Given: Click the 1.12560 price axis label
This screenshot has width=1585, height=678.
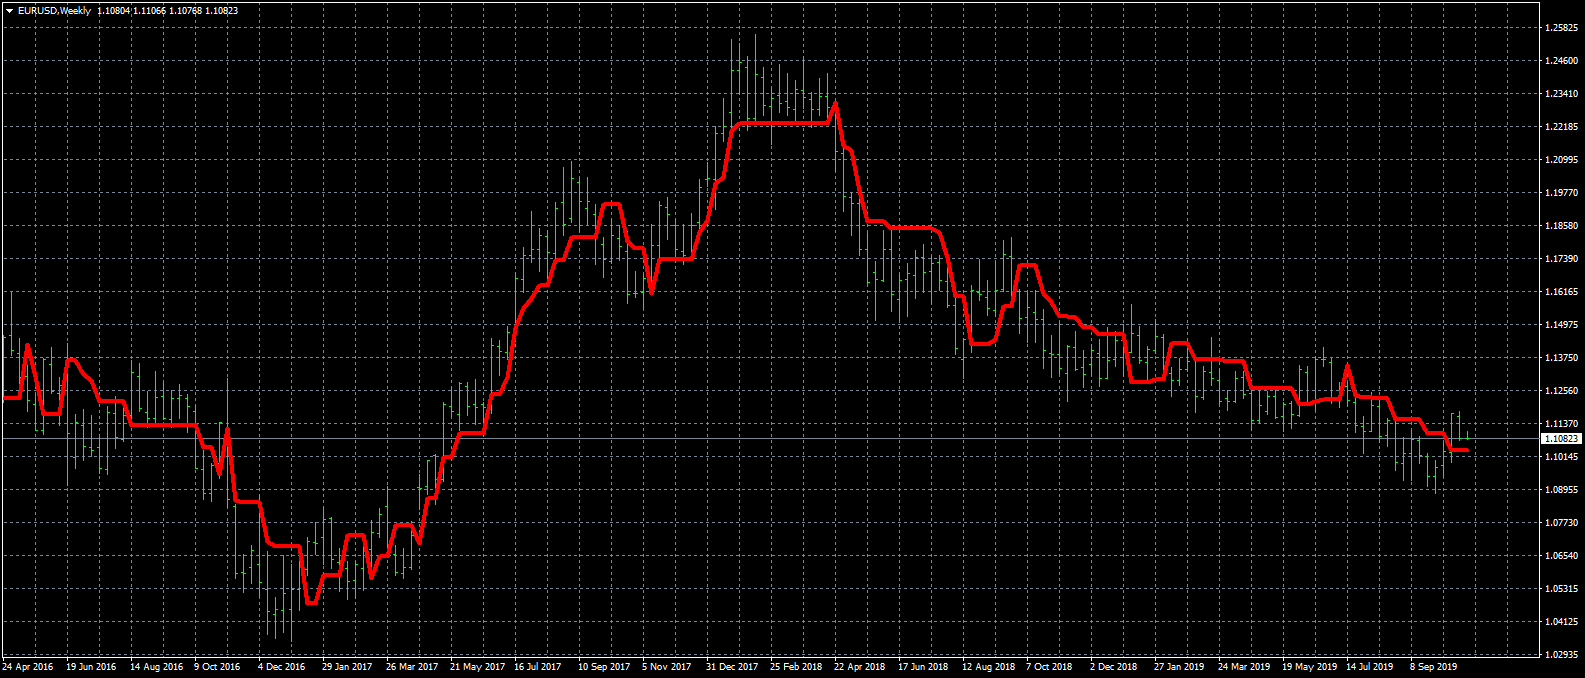Looking at the screenshot, I should click(x=1561, y=391).
